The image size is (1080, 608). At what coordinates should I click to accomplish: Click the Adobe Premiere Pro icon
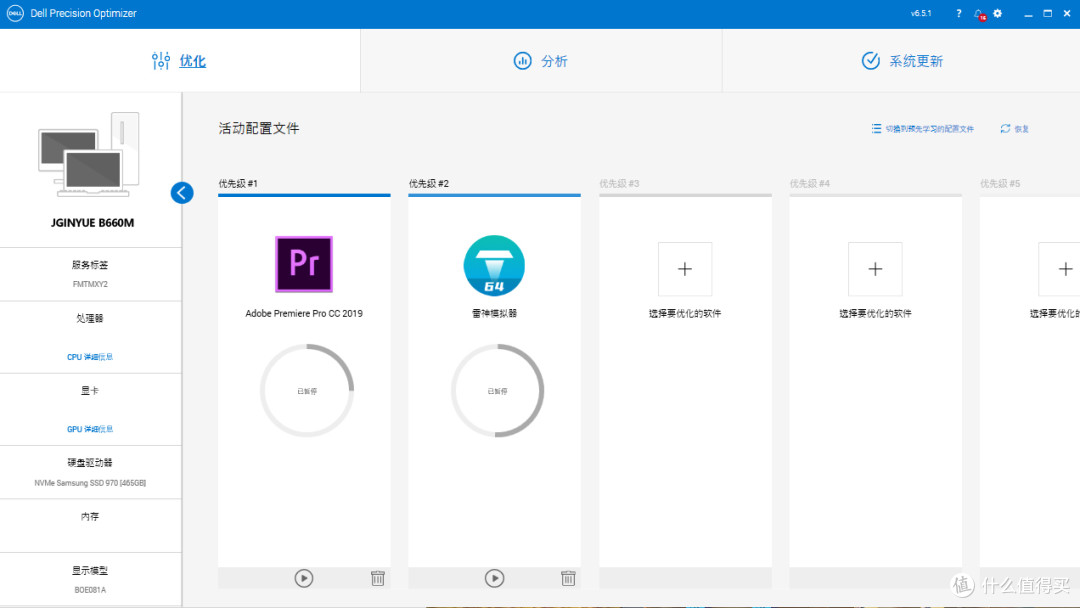(x=304, y=264)
